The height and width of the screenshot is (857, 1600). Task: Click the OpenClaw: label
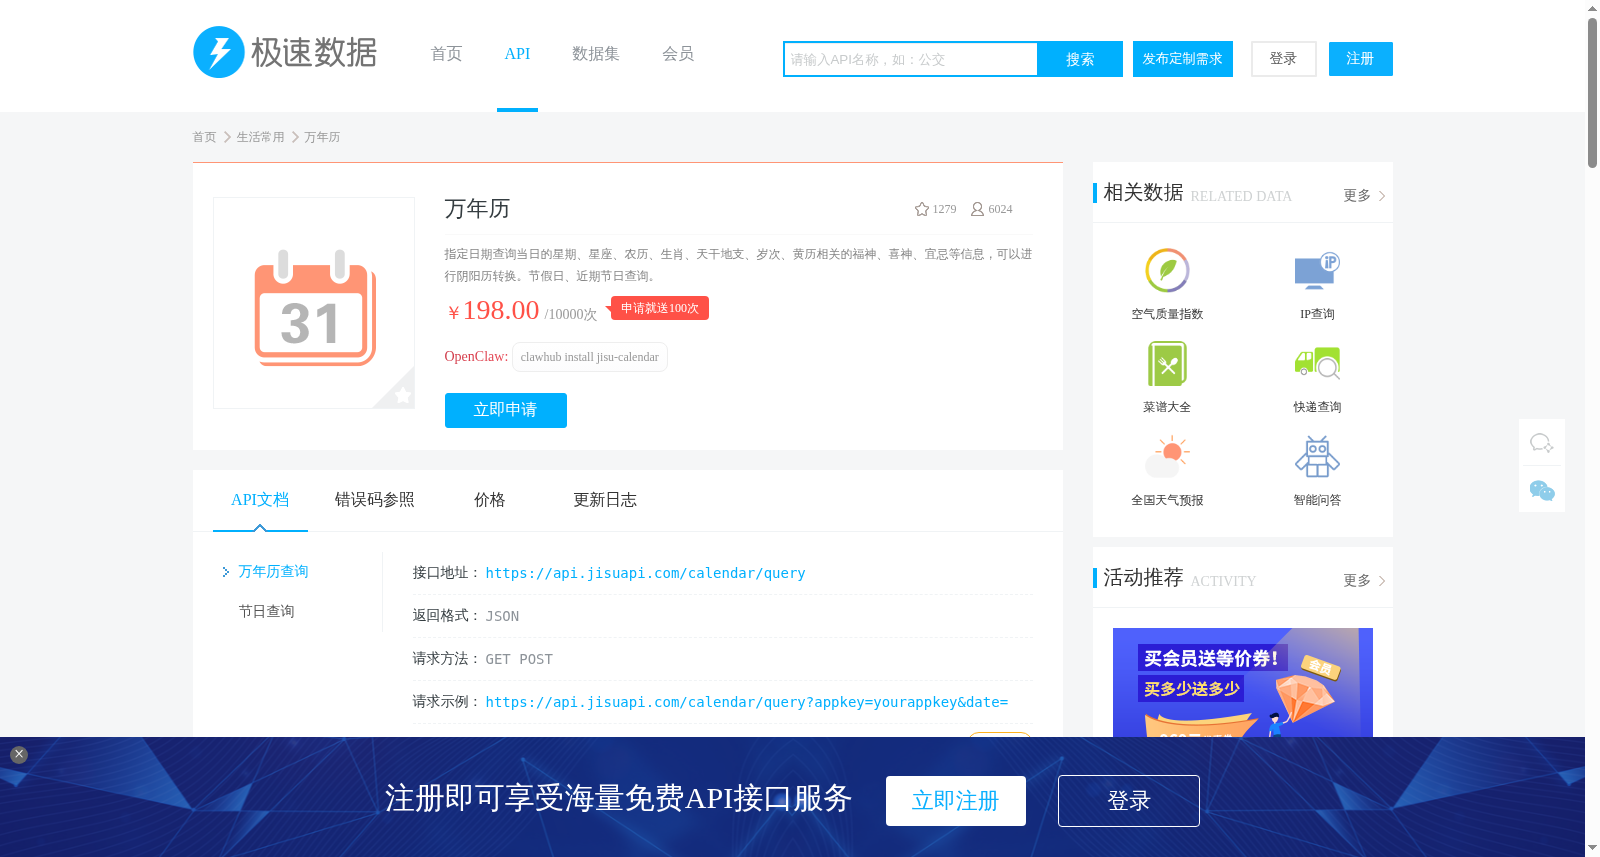[476, 357]
